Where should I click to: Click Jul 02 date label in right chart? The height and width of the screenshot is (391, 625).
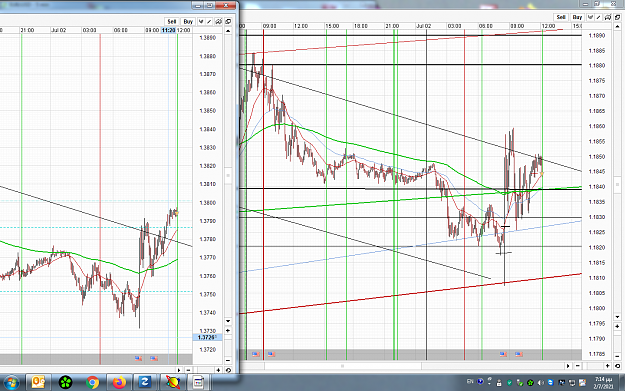tap(423, 26)
